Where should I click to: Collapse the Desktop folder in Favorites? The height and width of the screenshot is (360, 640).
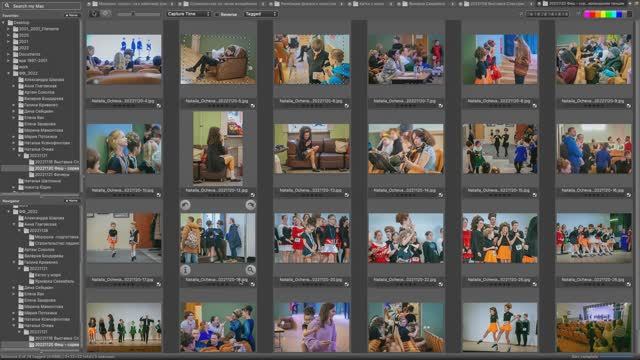point(4,22)
